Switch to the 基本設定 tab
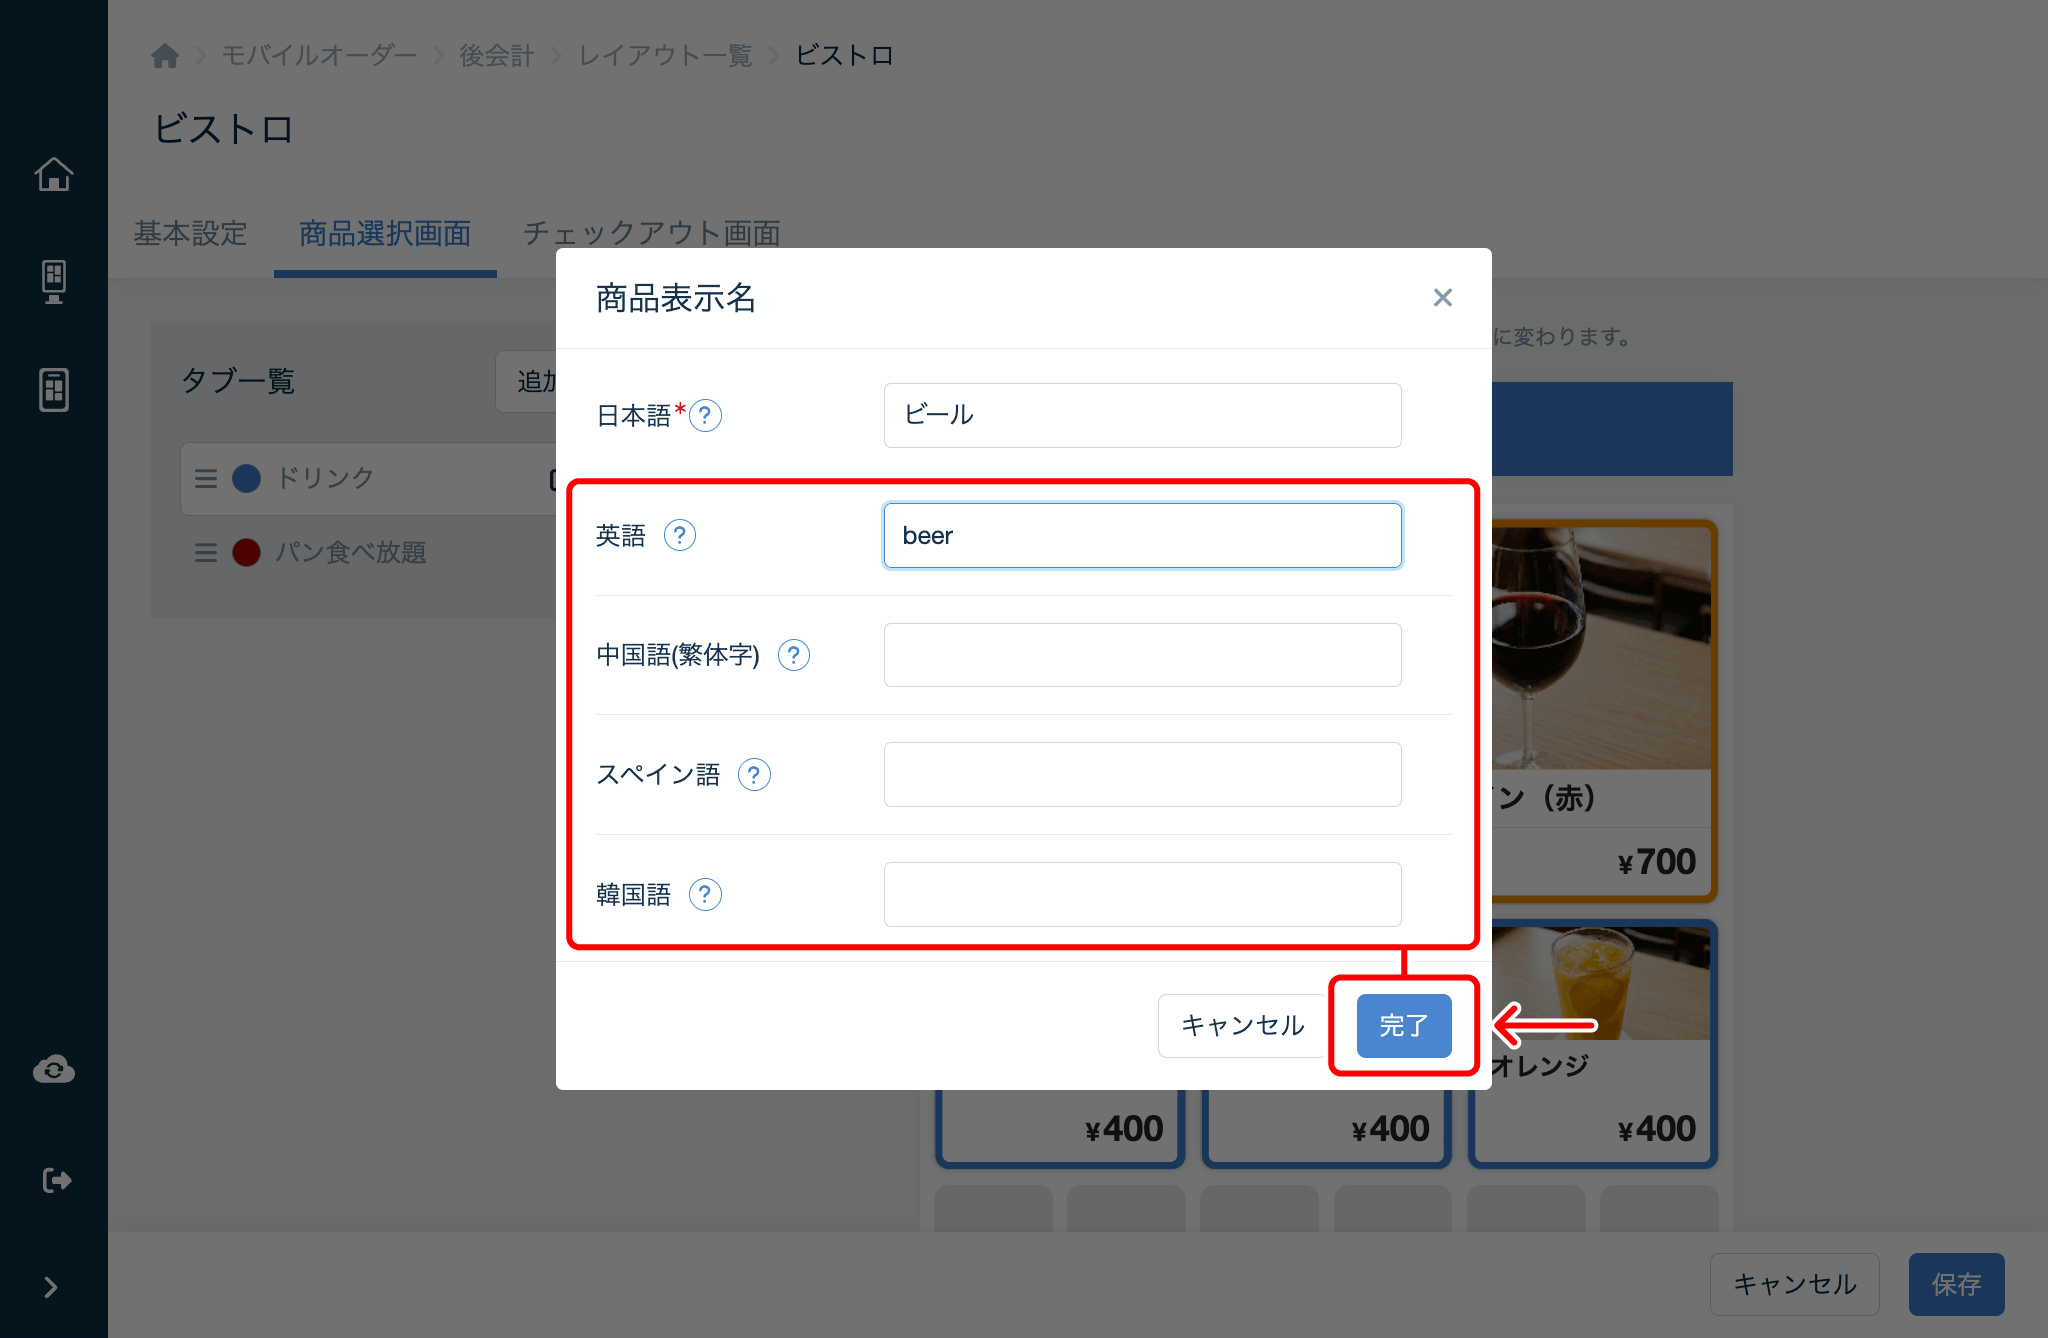 [190, 234]
